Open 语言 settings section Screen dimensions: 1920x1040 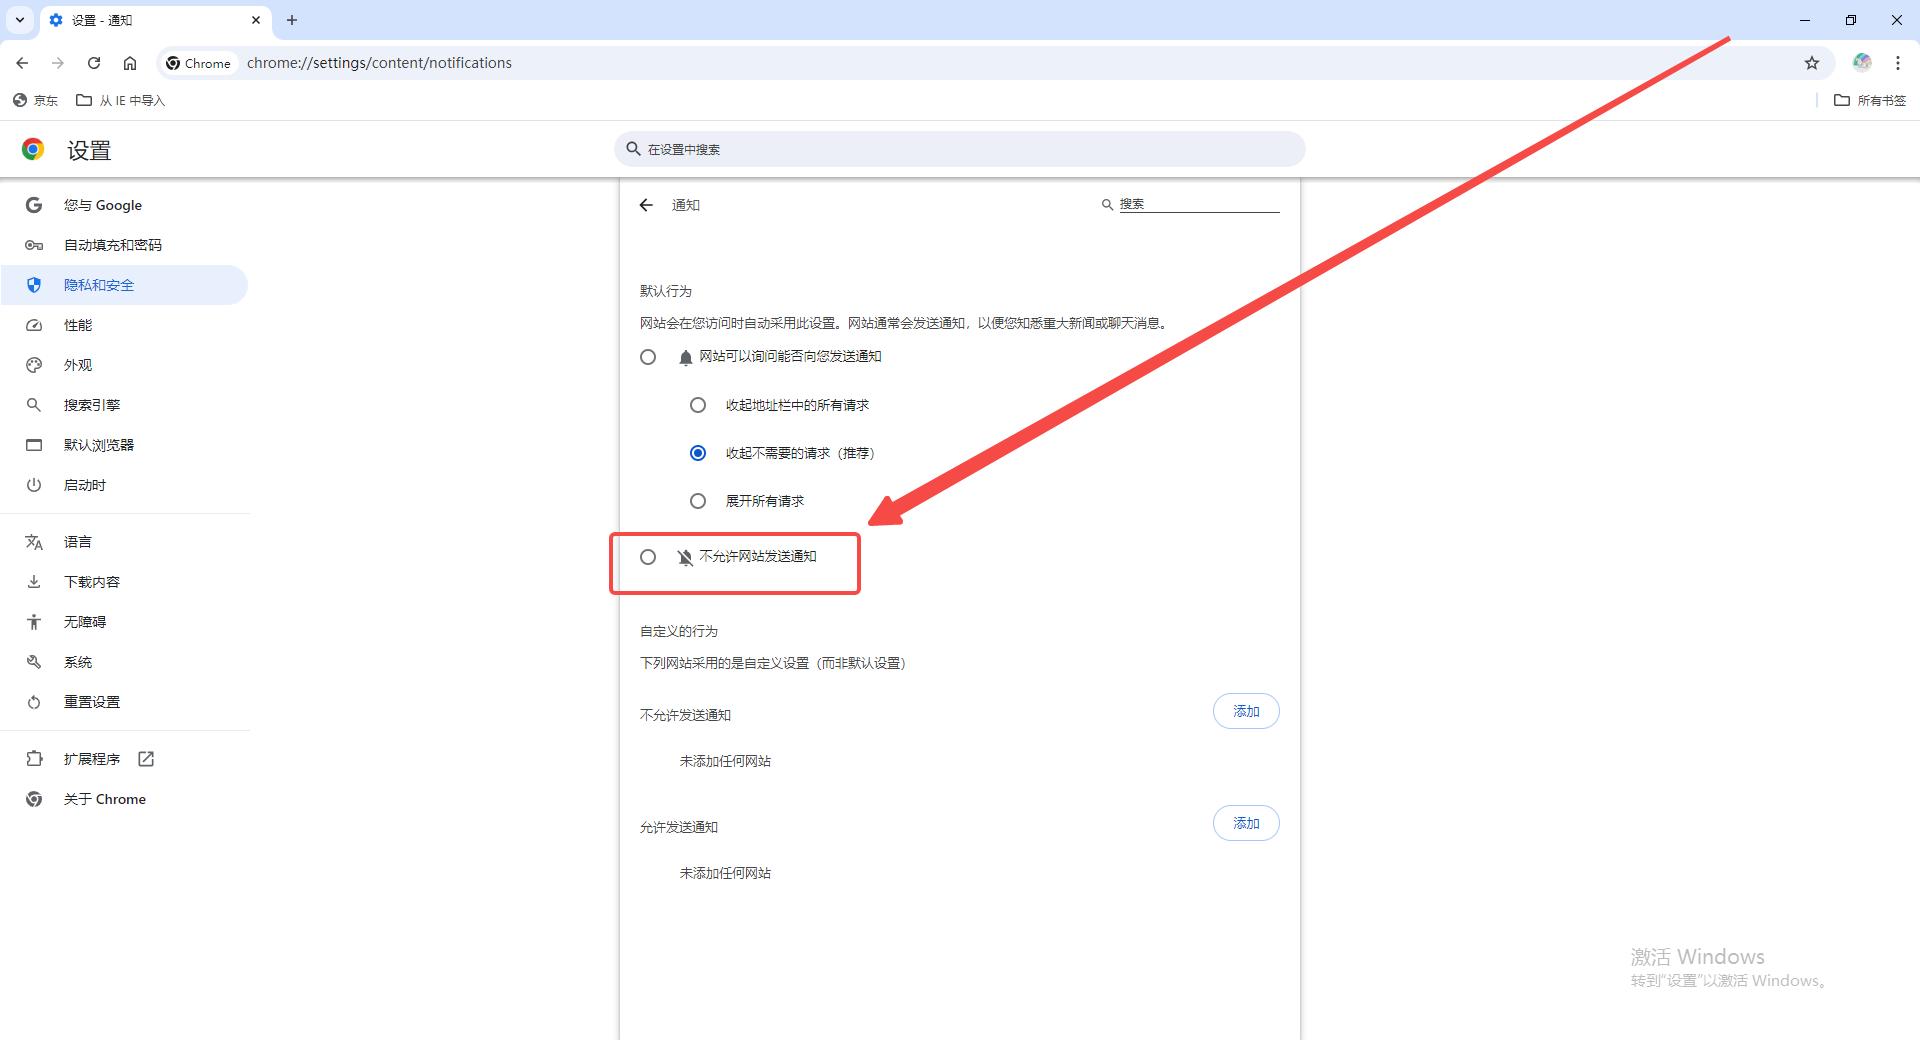pyautogui.click(x=124, y=542)
